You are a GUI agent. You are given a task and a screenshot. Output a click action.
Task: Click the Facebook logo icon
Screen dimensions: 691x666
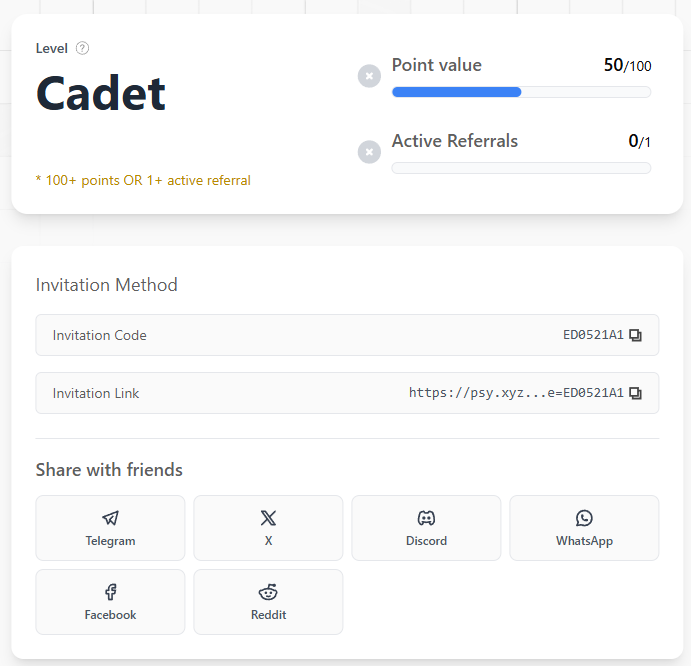pyautogui.click(x=110, y=592)
